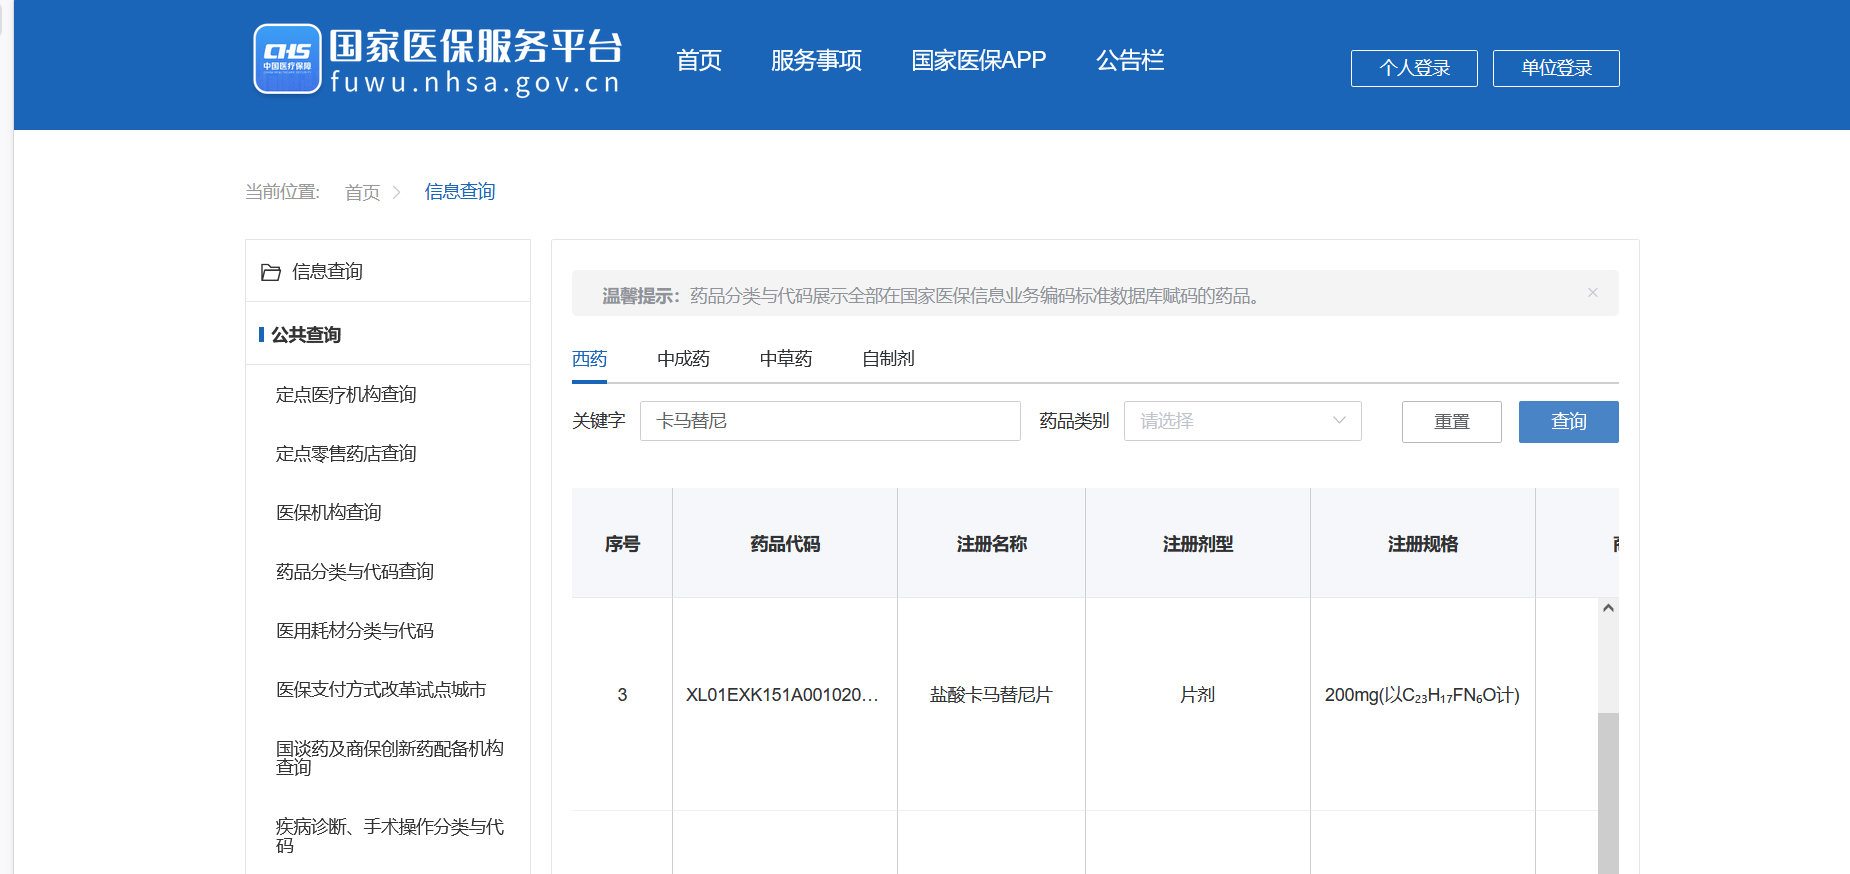The height and width of the screenshot is (874, 1850).
Task: Open 定点医疗机构查询 in the sidebar
Action: pyautogui.click(x=346, y=395)
